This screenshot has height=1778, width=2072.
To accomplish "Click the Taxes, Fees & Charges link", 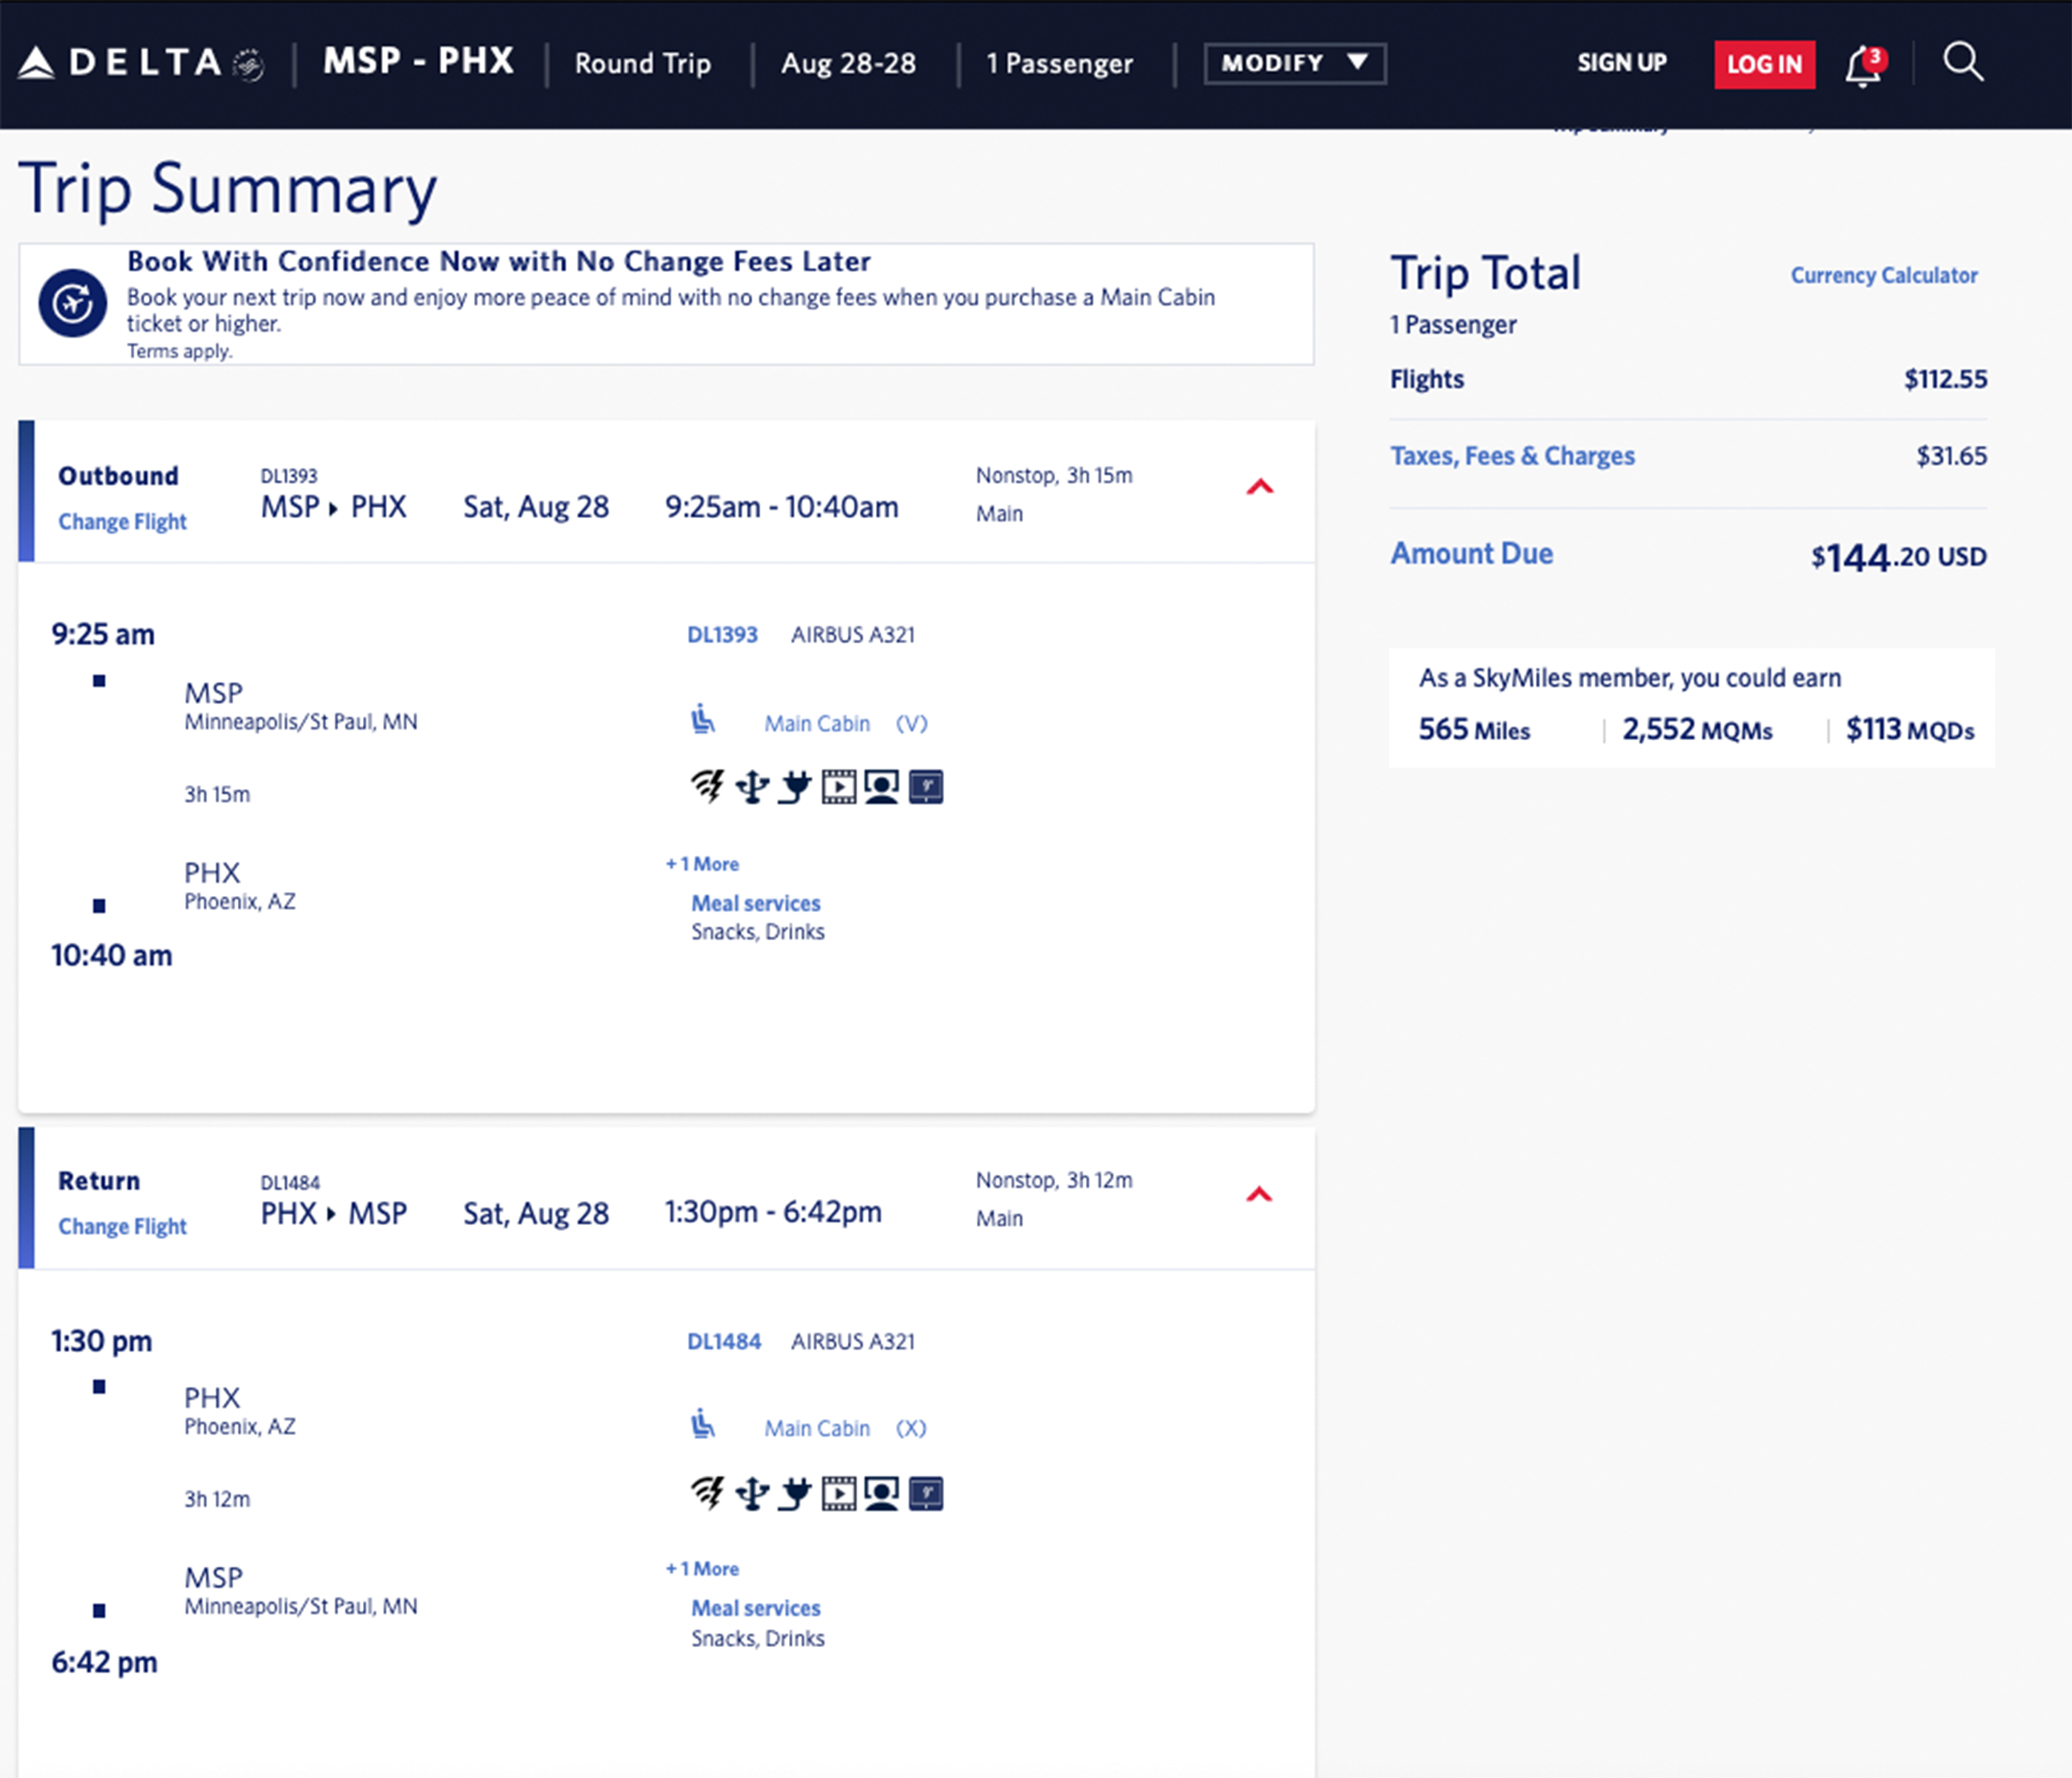I will [x=1512, y=455].
